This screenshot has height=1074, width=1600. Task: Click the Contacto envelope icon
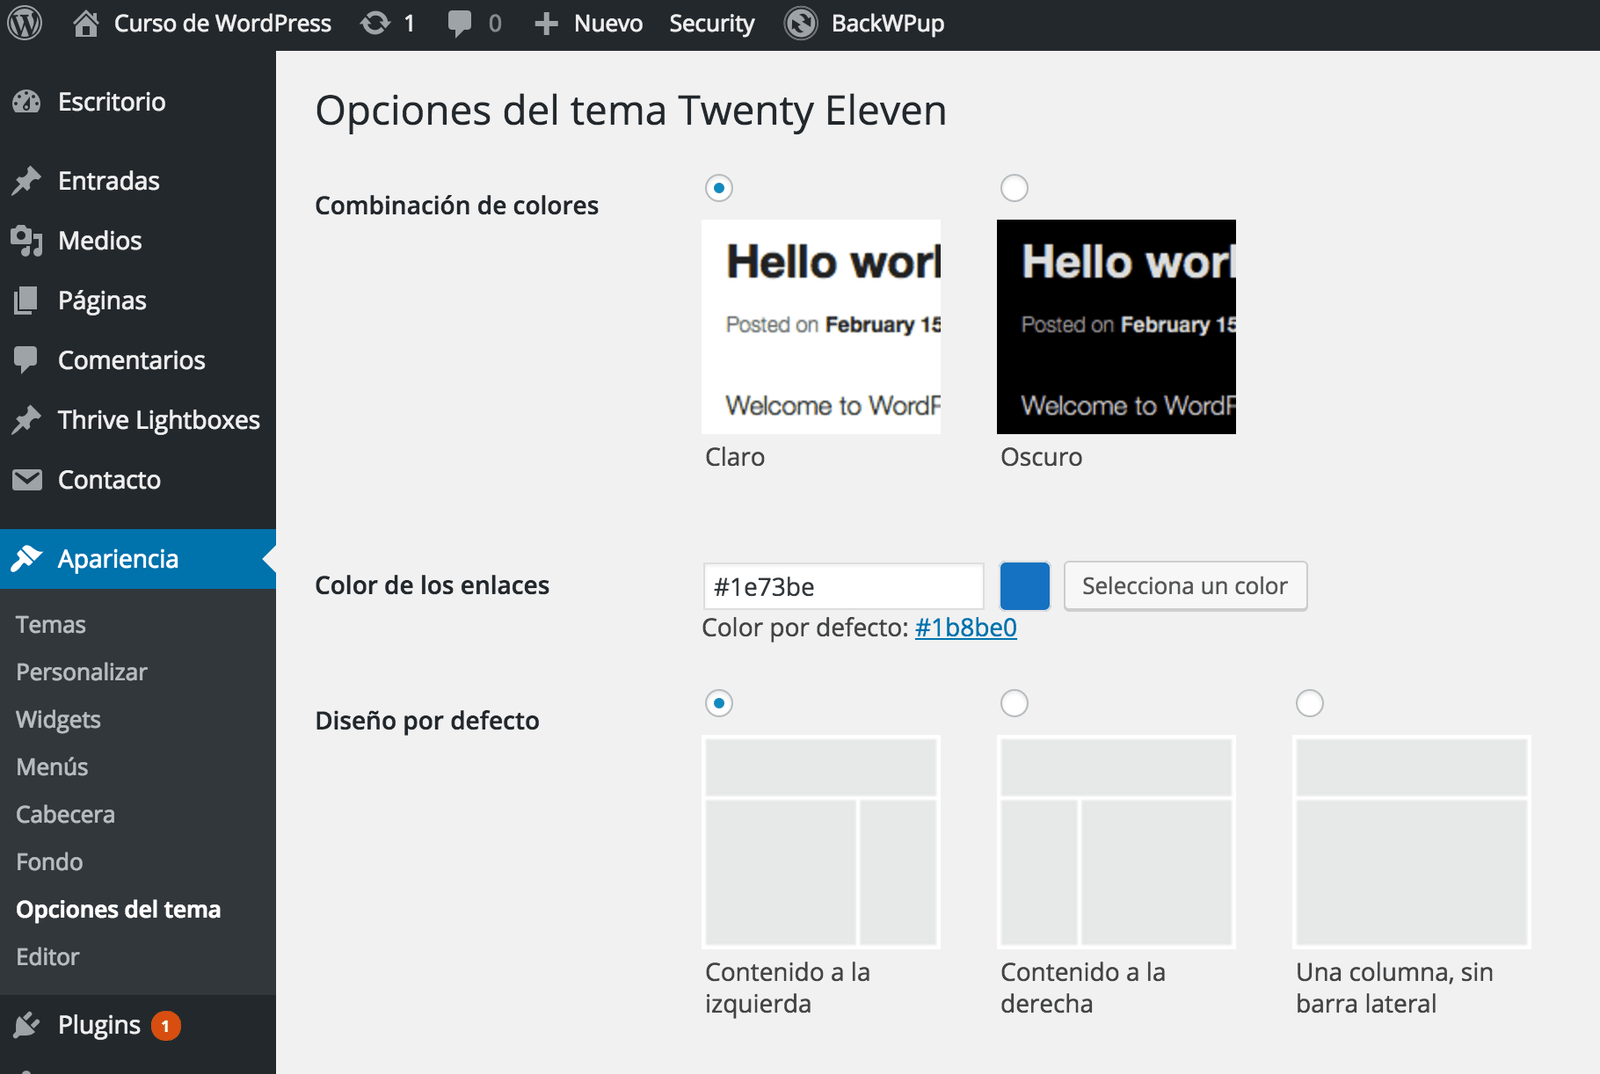pos(27,480)
